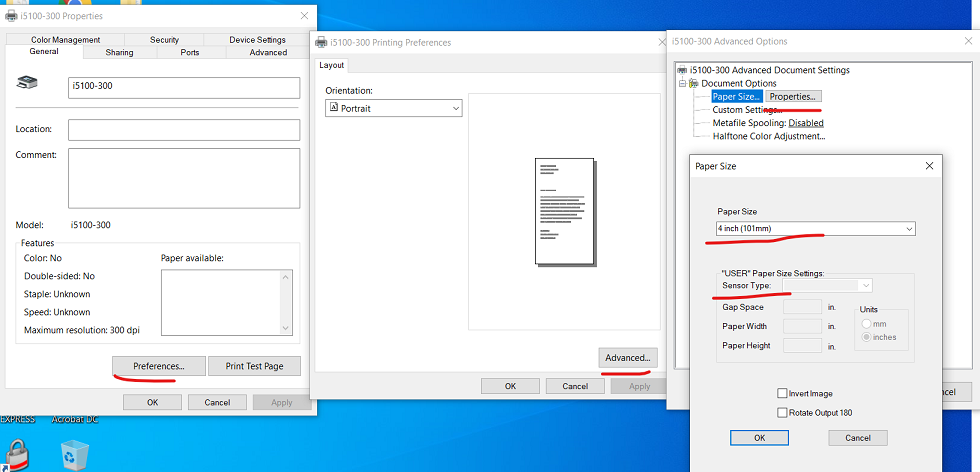Screen dimensions: 980x472
Task: Click the printer icon in General tab
Action: coord(27,86)
